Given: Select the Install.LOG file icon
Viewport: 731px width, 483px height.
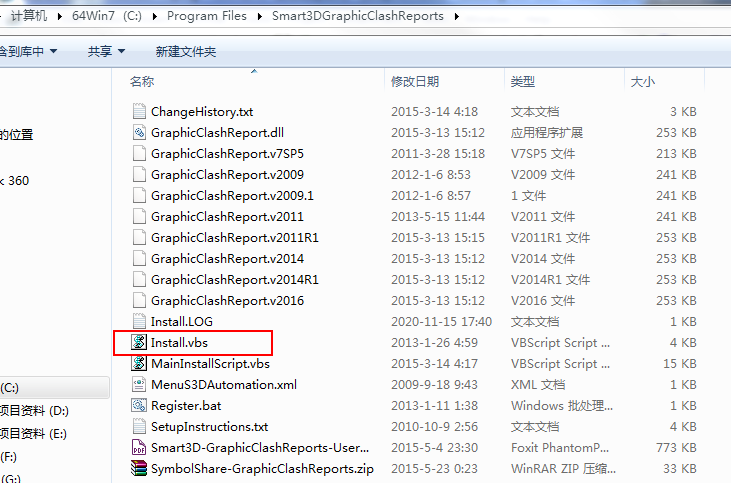Looking at the screenshot, I should [139, 321].
